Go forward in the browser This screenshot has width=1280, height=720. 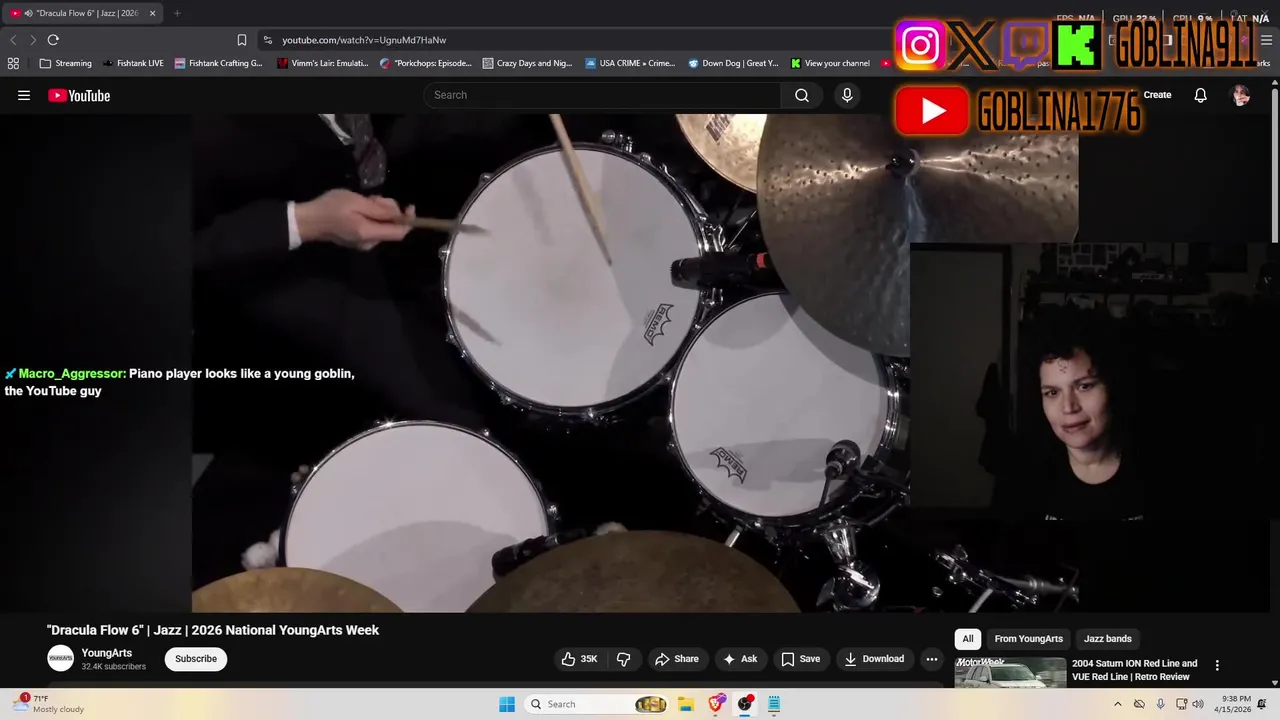(x=32, y=40)
